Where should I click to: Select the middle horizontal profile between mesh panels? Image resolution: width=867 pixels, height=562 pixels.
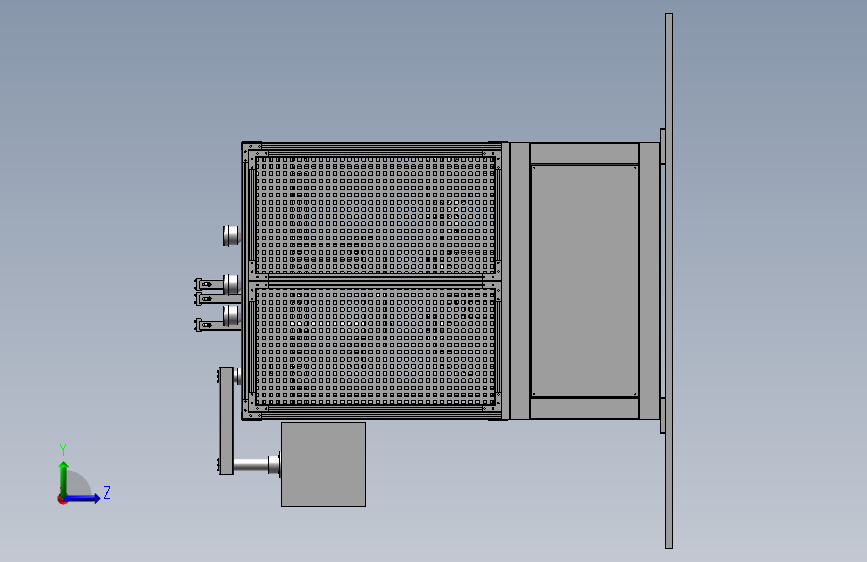[375, 281]
